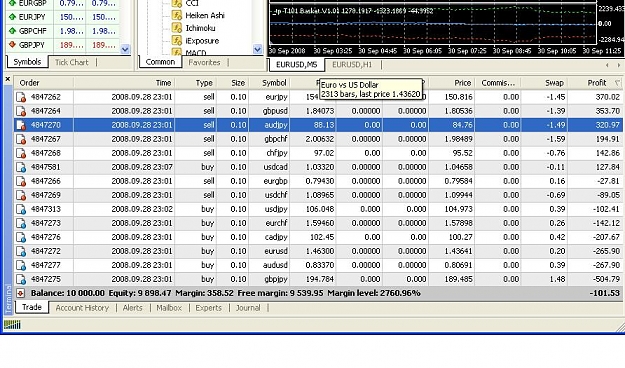
Task: Open the Trade tab in Terminal
Action: (32, 307)
